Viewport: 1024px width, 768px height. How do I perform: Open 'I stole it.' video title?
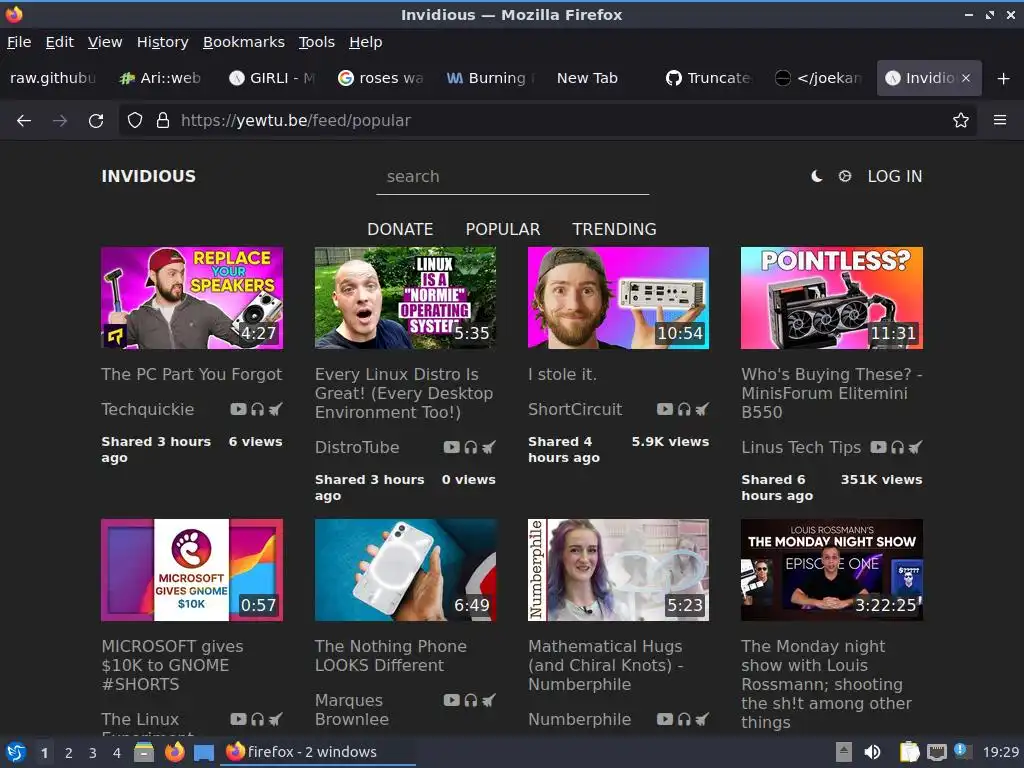pyautogui.click(x=562, y=374)
